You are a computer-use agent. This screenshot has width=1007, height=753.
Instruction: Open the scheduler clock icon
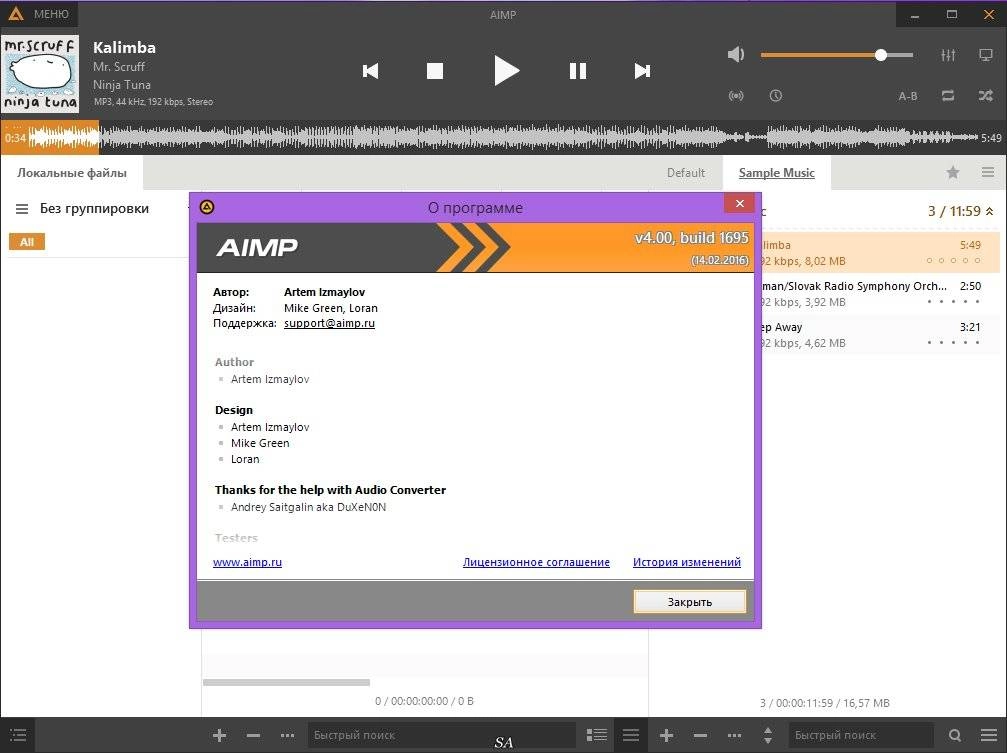pos(776,96)
